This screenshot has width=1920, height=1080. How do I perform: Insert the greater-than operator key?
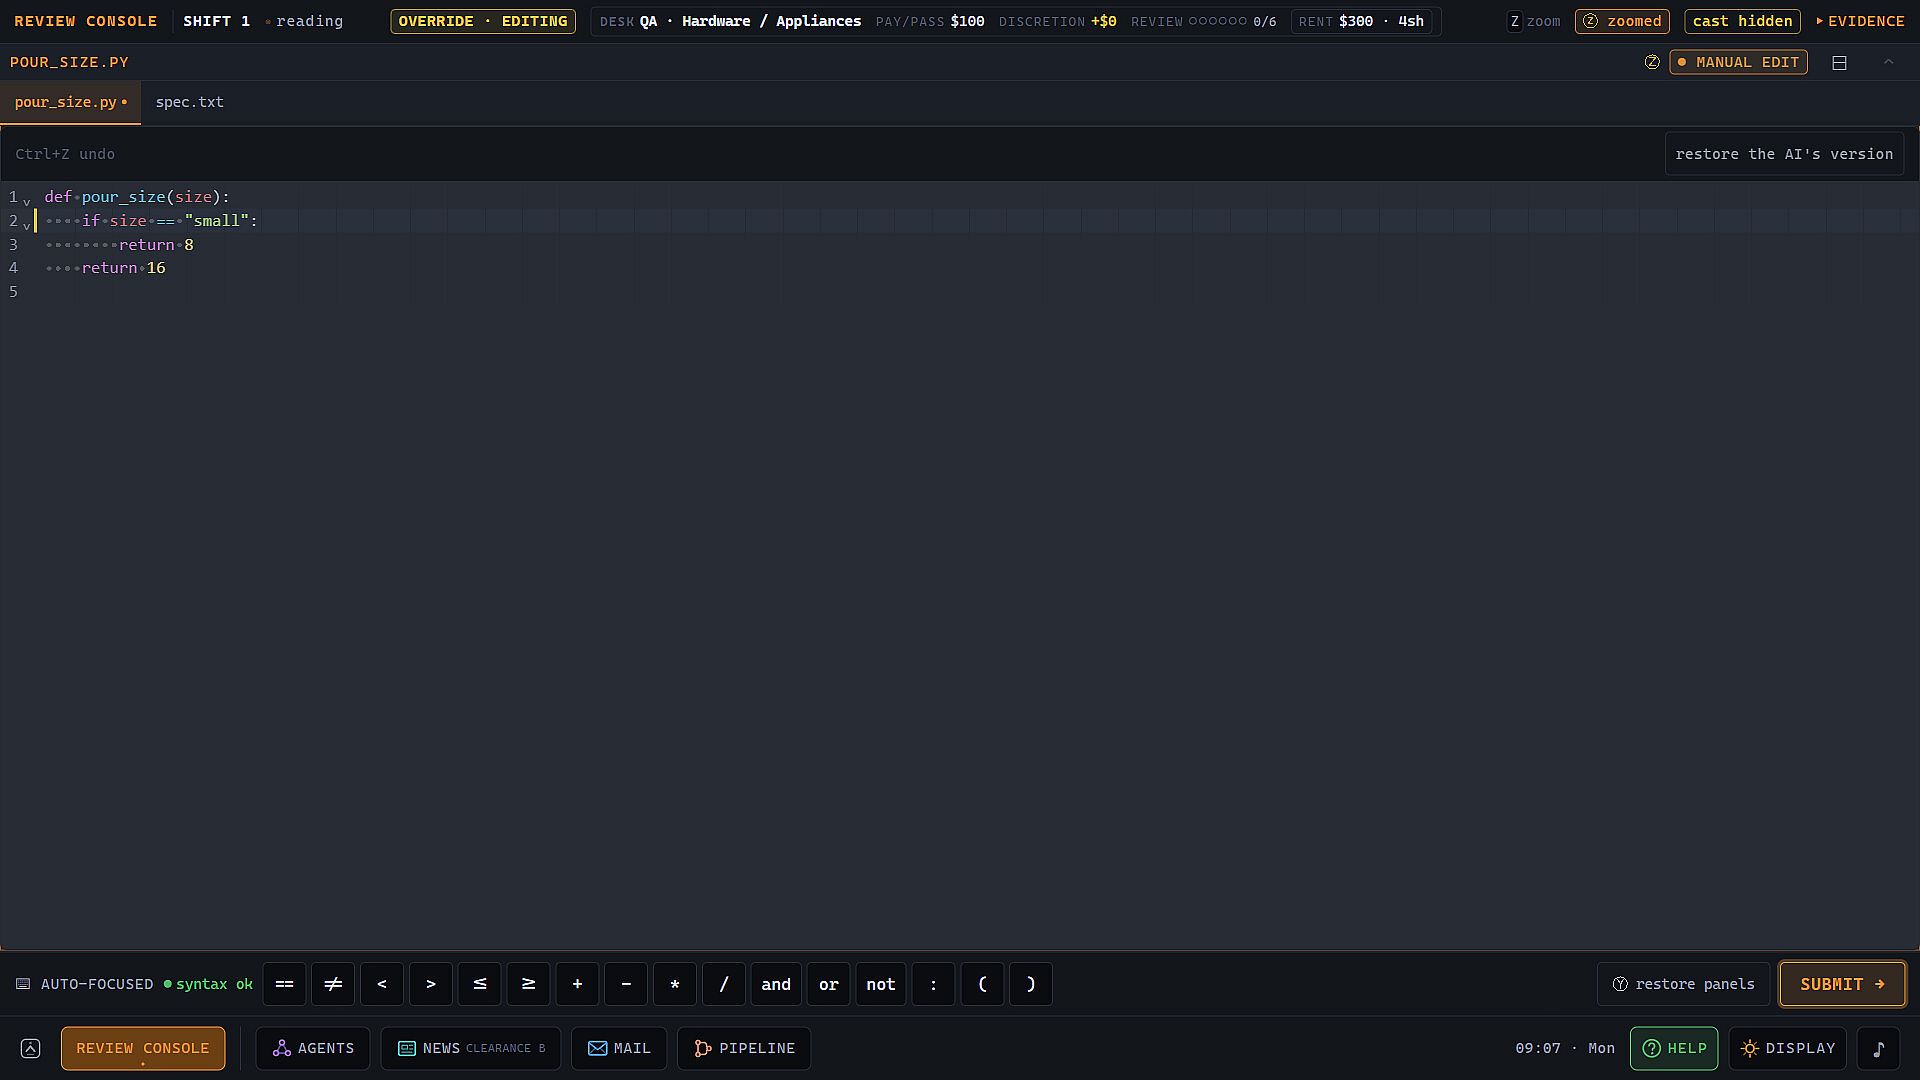coord(431,984)
